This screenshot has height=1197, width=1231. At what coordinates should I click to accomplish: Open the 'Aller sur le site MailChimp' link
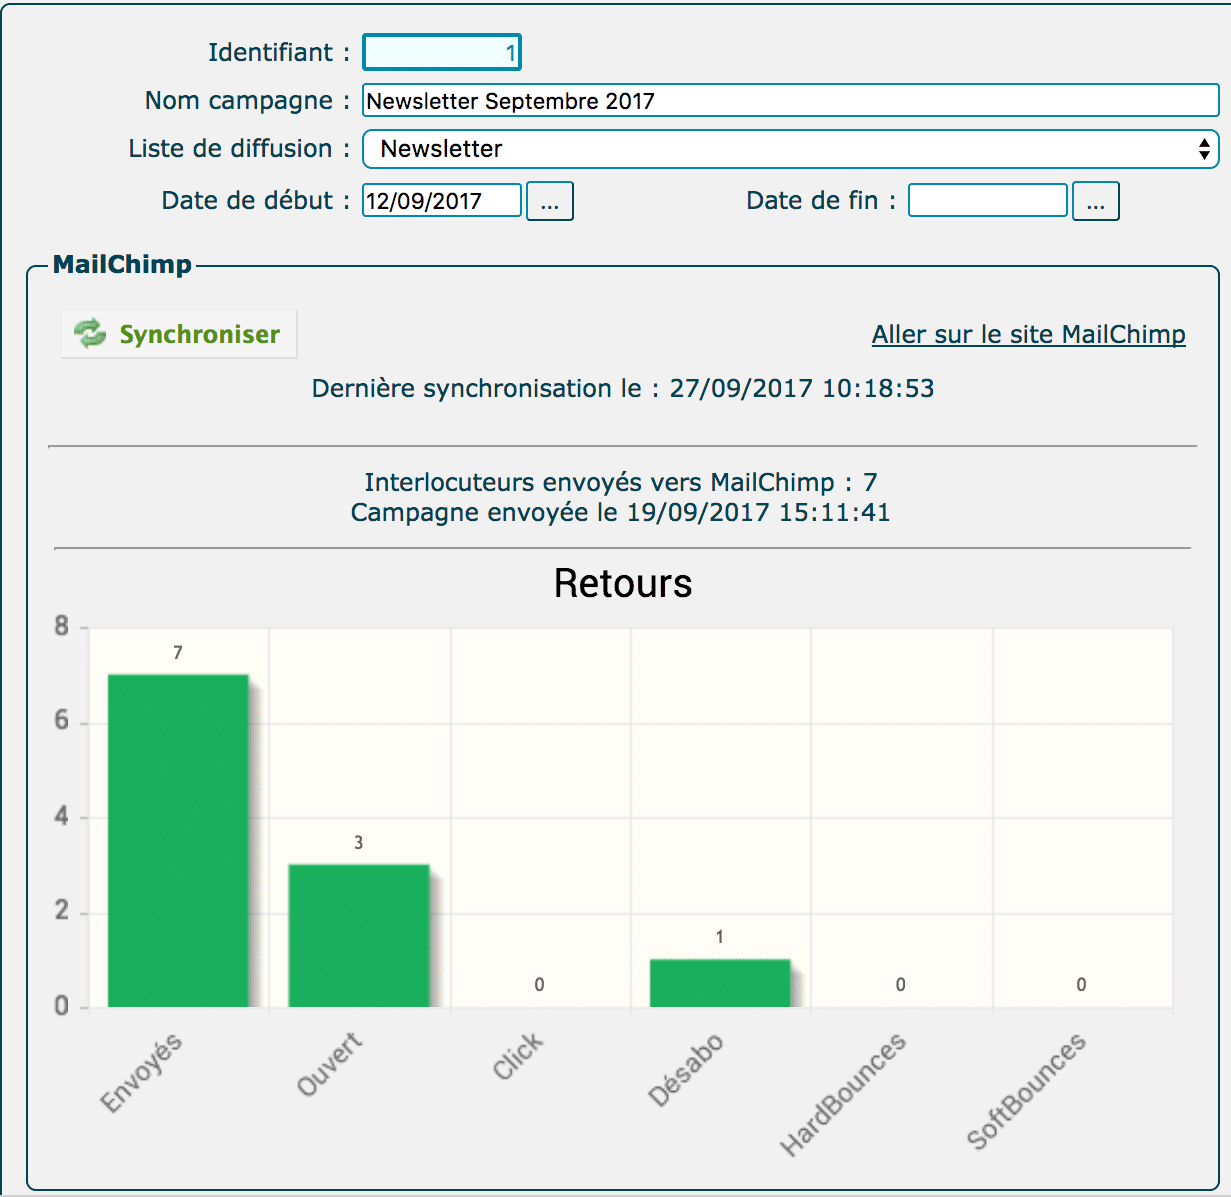(x=1028, y=334)
